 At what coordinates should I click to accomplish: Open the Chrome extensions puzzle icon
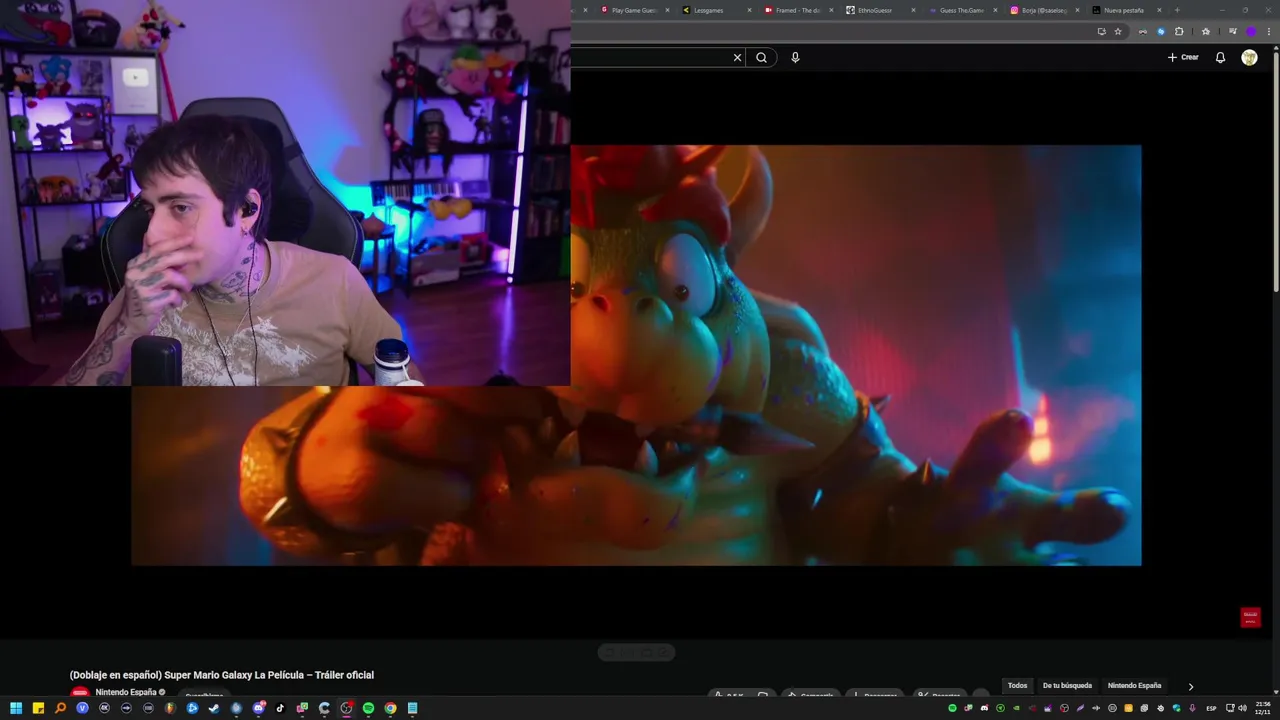click(x=1179, y=31)
